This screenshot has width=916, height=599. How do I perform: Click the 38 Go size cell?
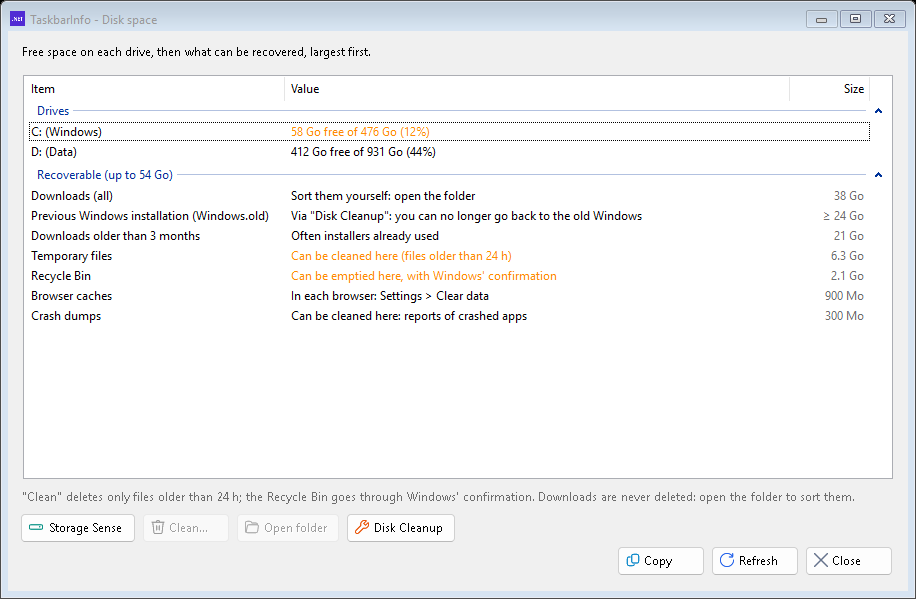tap(848, 196)
